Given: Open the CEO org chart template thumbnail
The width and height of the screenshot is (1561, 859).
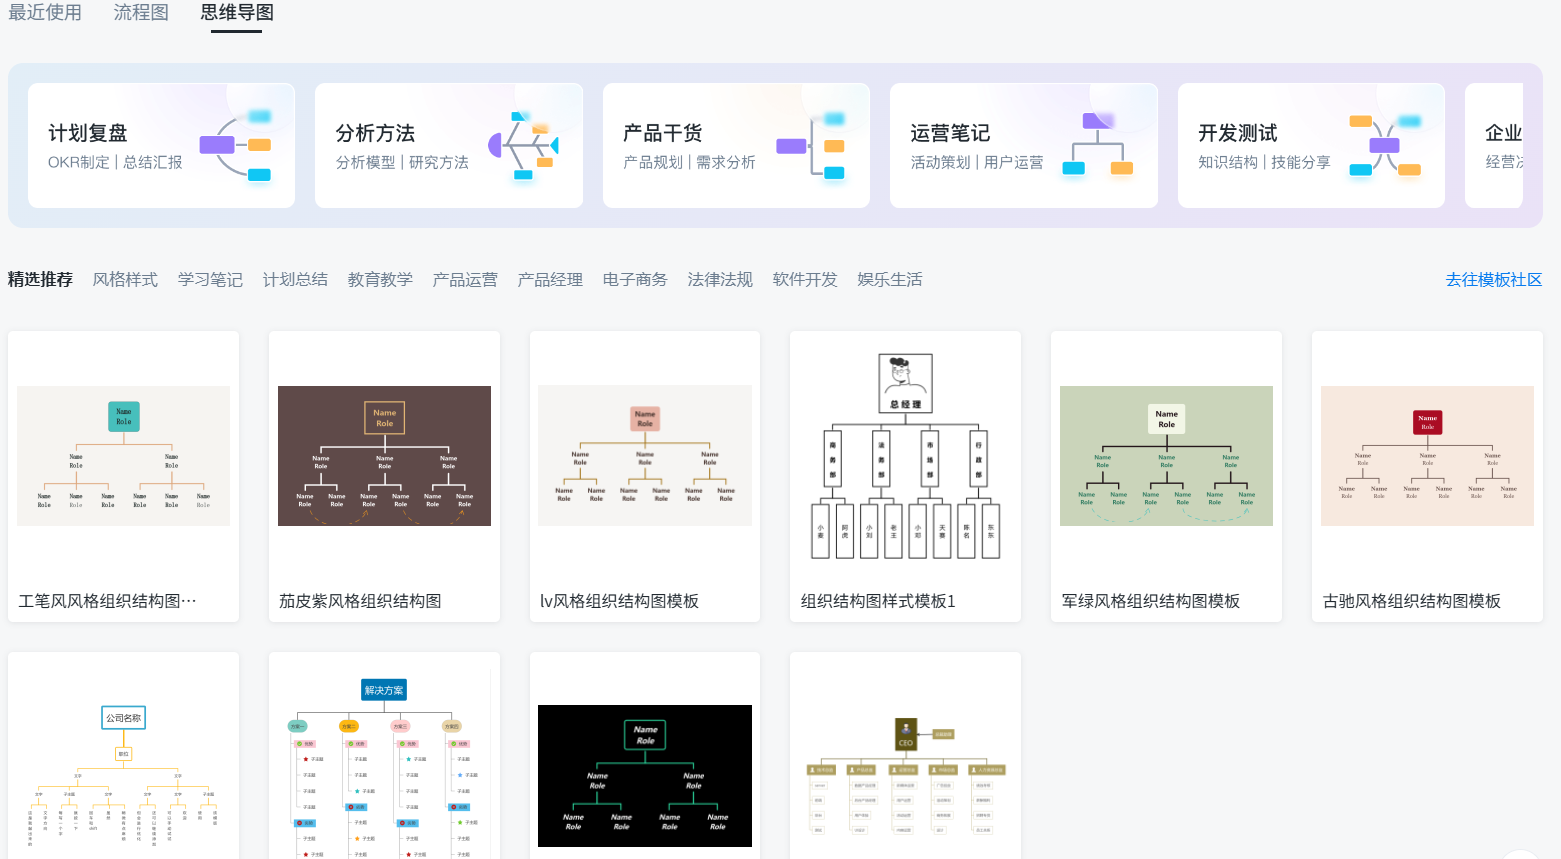Looking at the screenshot, I should pos(905,776).
